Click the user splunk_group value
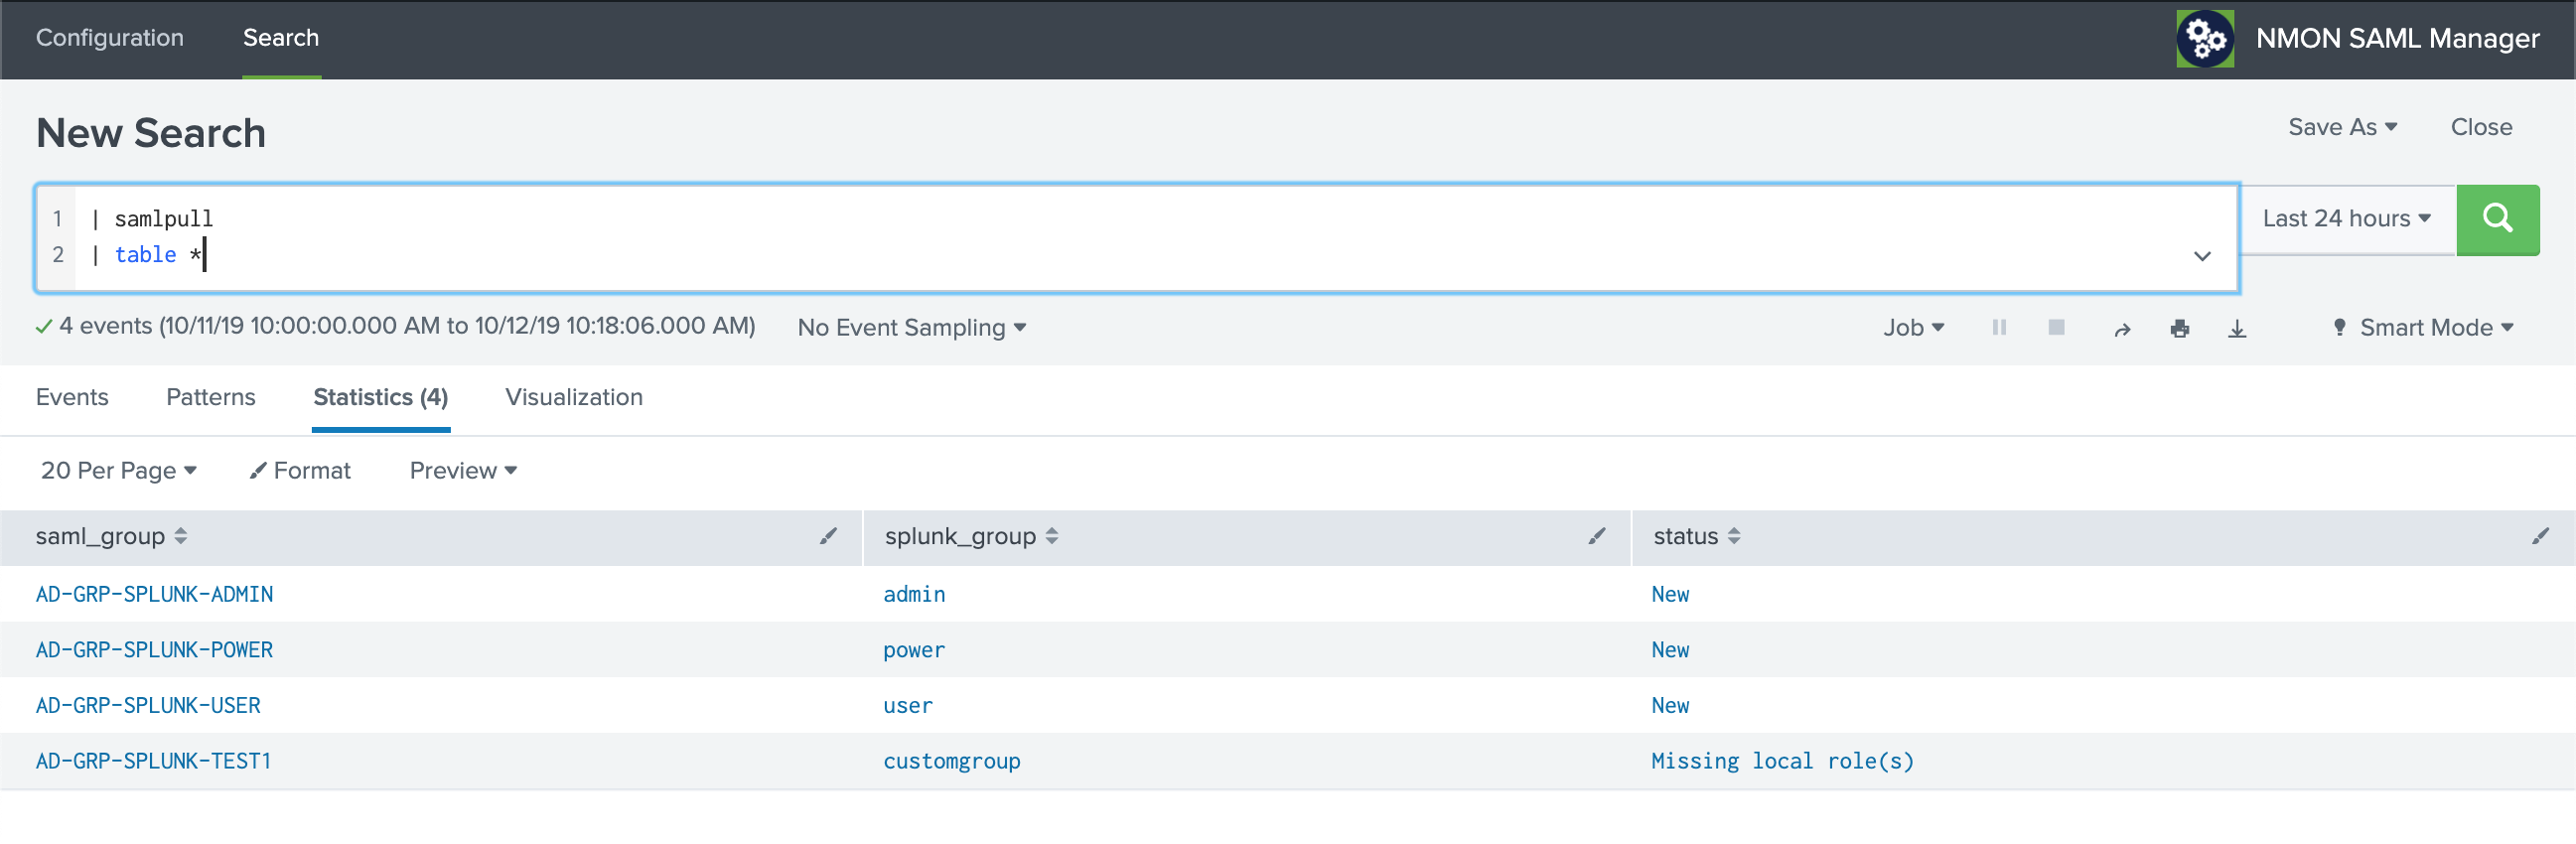Viewport: 2576px width, 844px height. coord(908,706)
